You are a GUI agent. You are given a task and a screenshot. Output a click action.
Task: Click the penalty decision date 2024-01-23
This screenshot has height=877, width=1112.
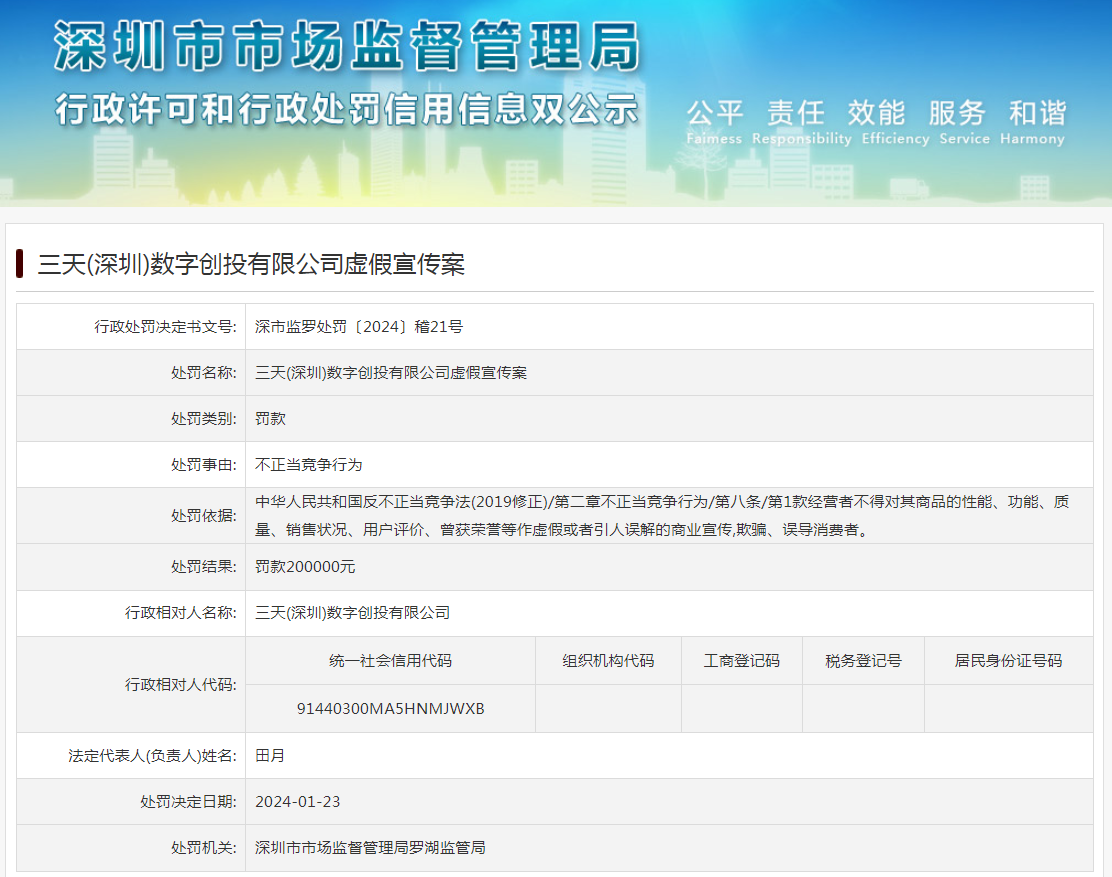click(x=297, y=801)
